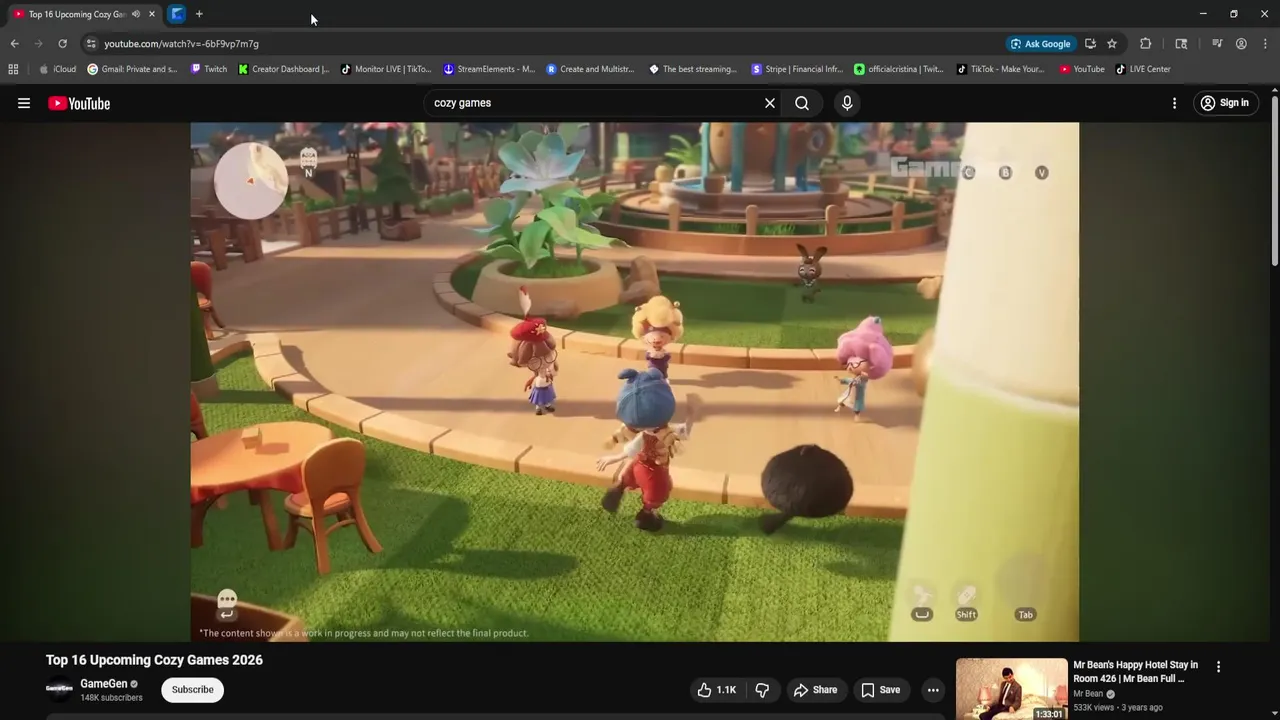Clear the search box text

point(770,103)
